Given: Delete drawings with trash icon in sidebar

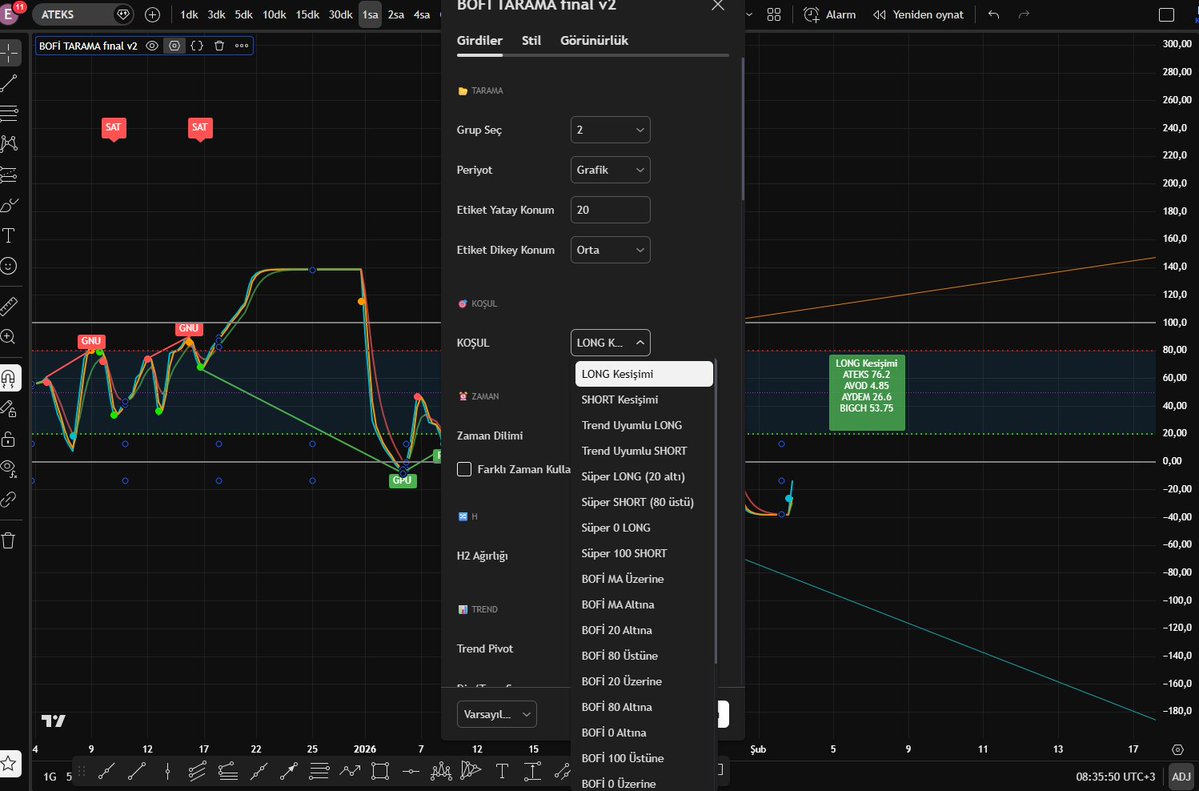Looking at the screenshot, I should 9,541.
